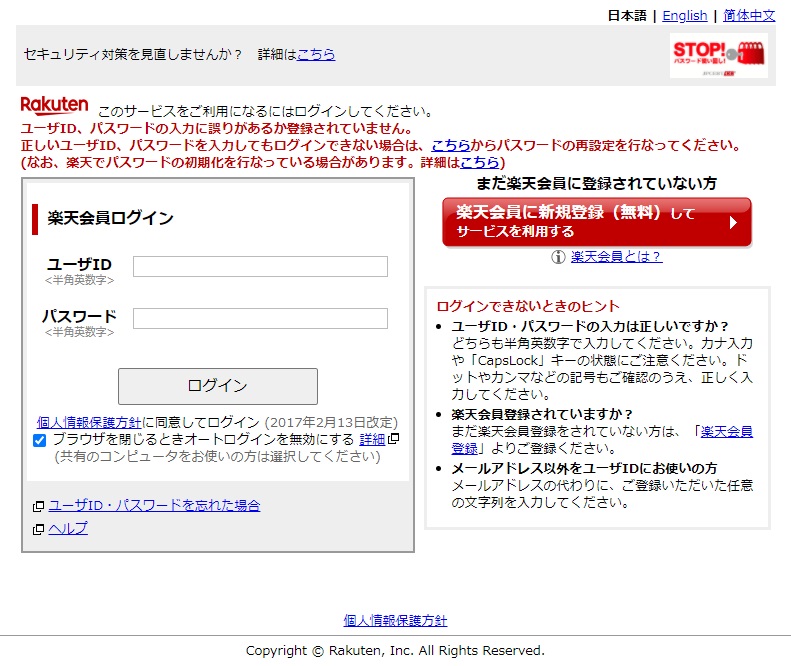This screenshot has height=666, width=791.
Task: Click the Copyright Rakuten, Inc. footer text
Action: click(395, 650)
